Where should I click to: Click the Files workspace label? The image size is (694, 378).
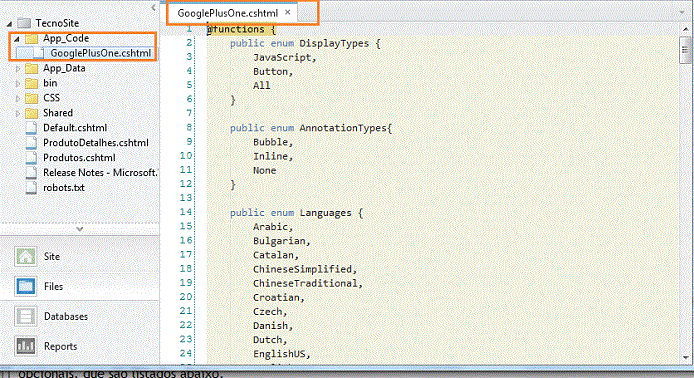[x=54, y=286]
